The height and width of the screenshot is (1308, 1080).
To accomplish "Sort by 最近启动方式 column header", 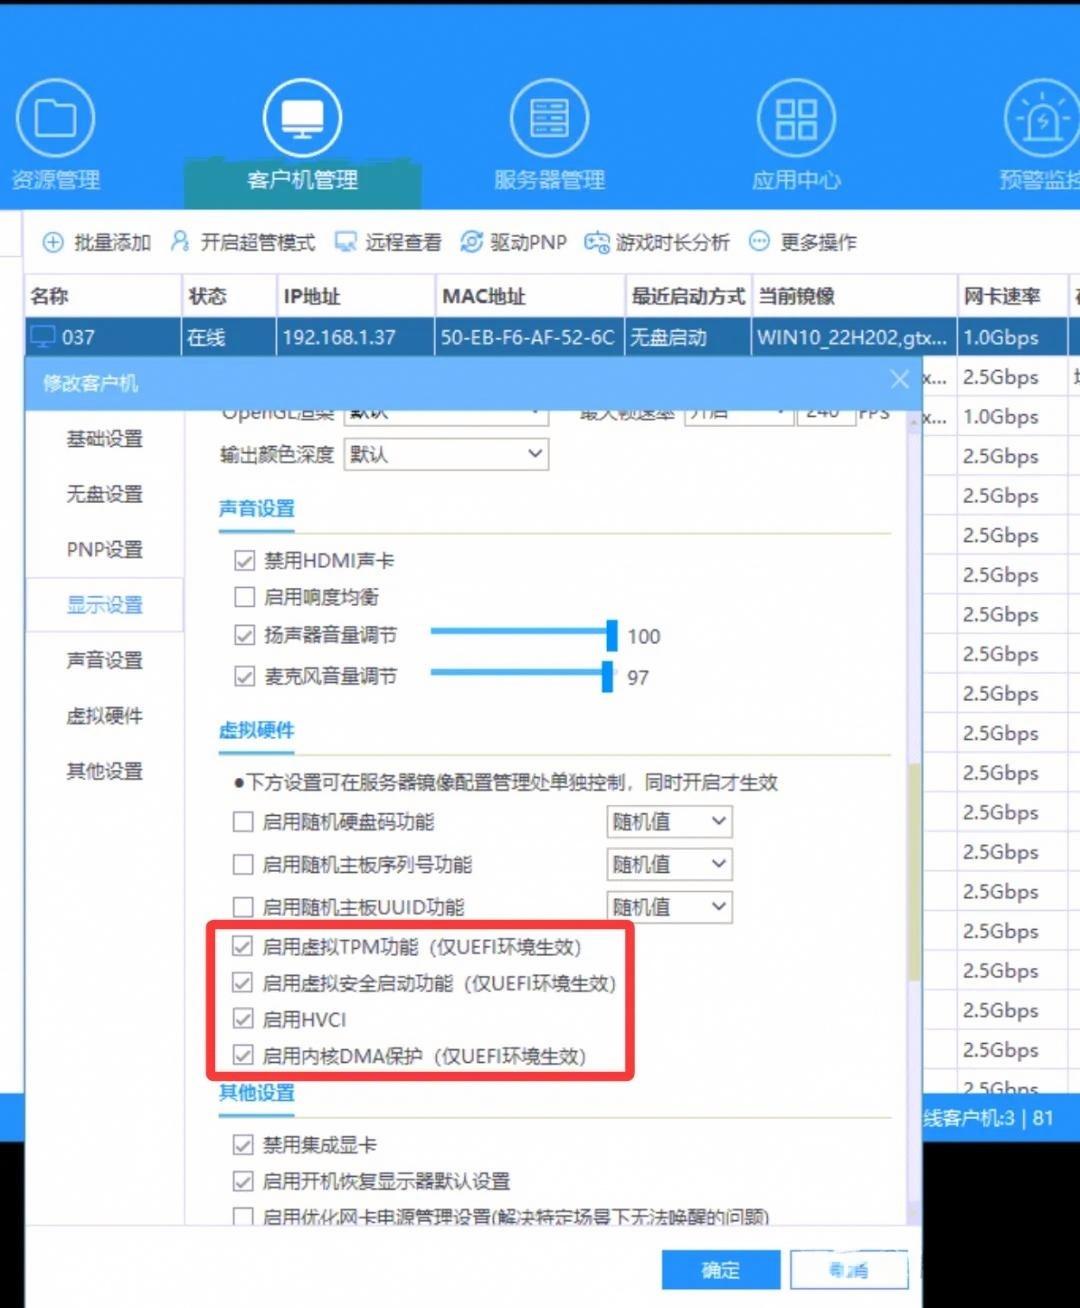I will click(x=688, y=296).
